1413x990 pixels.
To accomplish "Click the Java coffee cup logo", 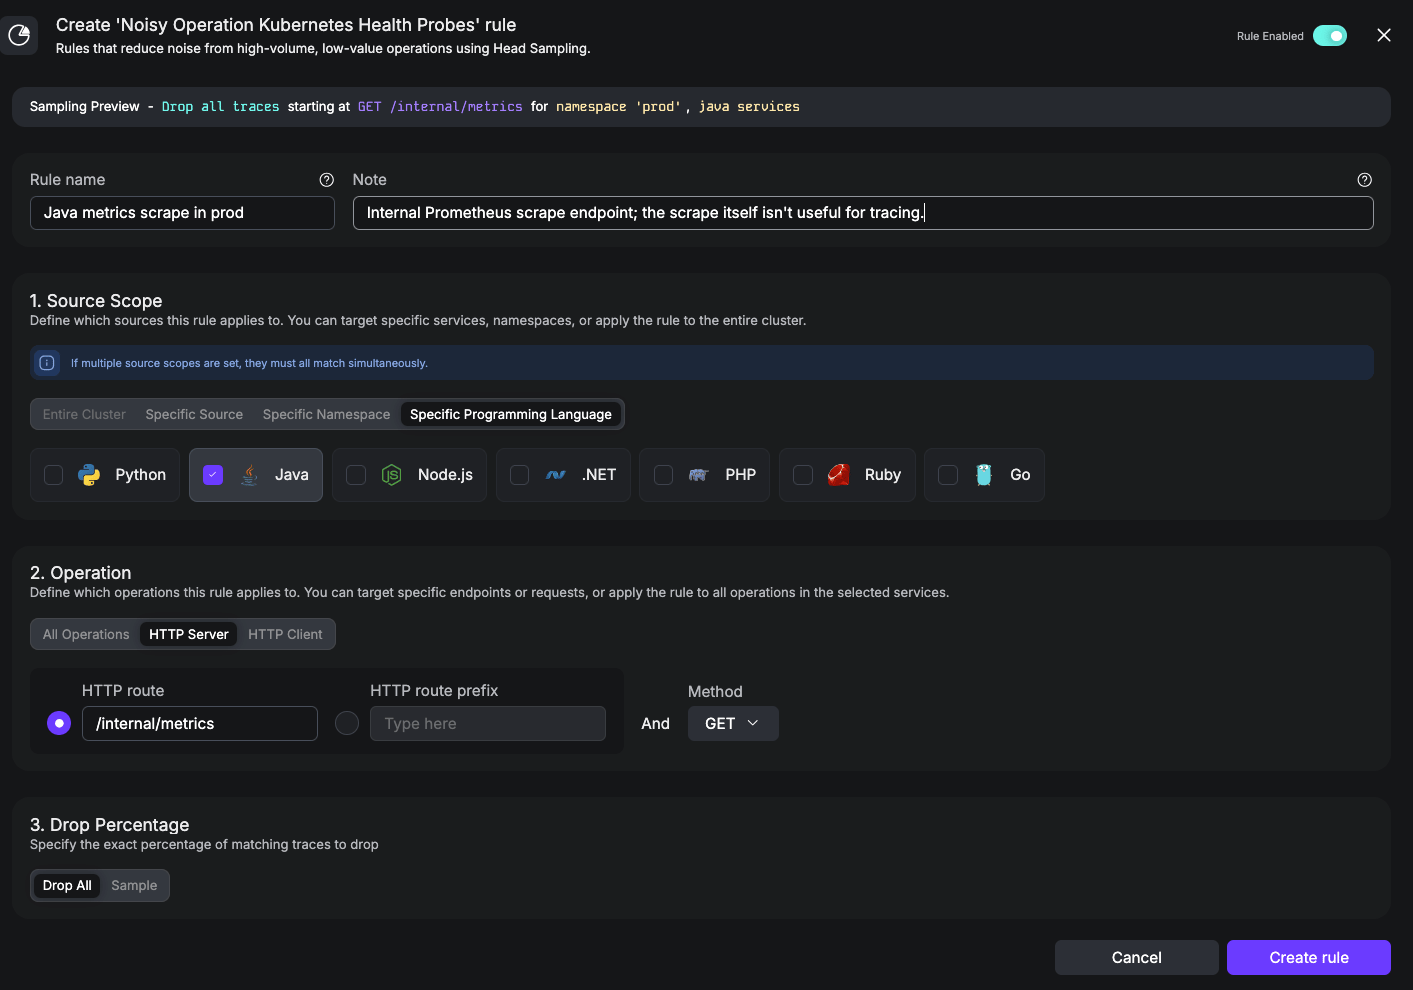I will (250, 475).
